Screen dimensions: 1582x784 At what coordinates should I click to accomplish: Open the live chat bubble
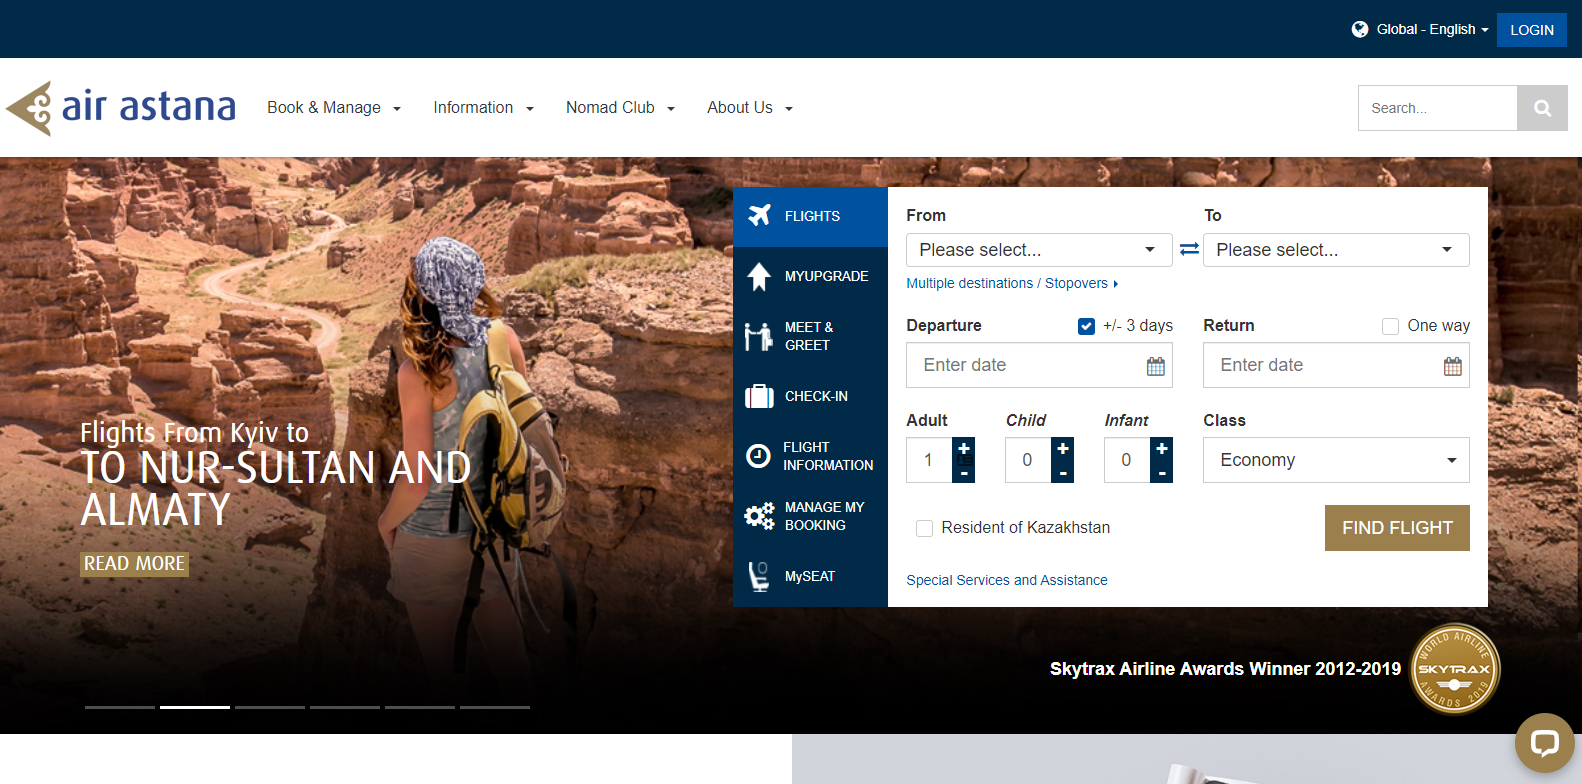(x=1544, y=743)
